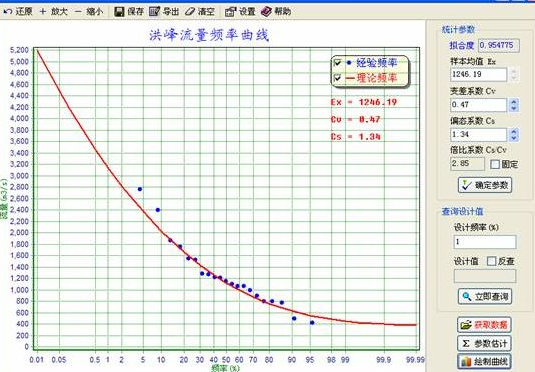Export the chart via the 导出 icon
This screenshot has width=535, height=372.
click(154, 12)
